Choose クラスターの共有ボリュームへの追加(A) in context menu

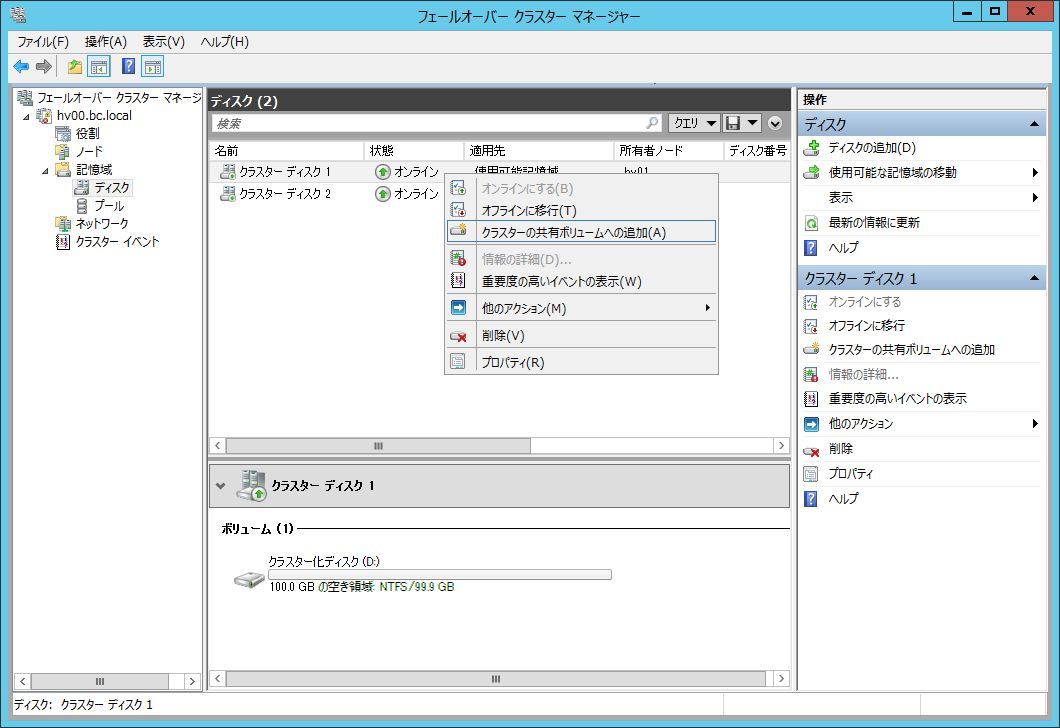click(x=581, y=232)
